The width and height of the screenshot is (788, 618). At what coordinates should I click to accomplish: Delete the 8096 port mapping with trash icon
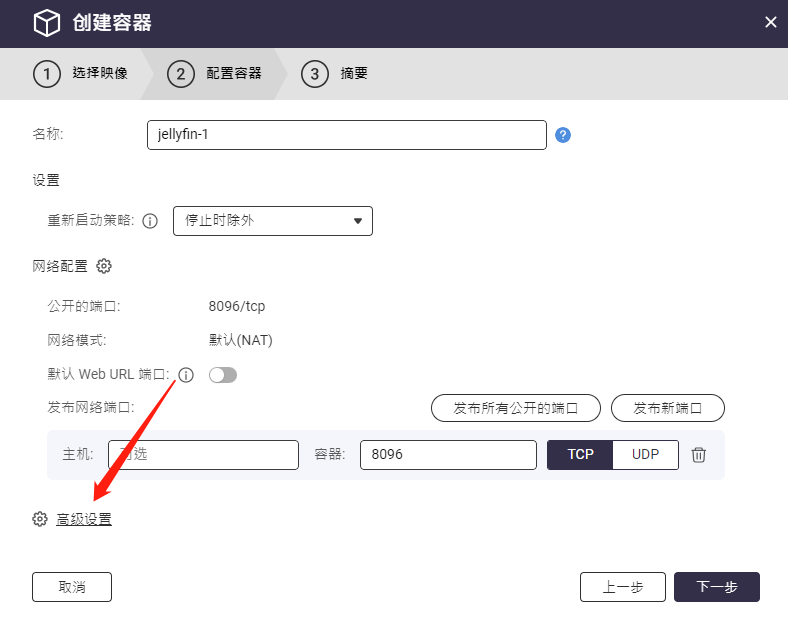(699, 455)
